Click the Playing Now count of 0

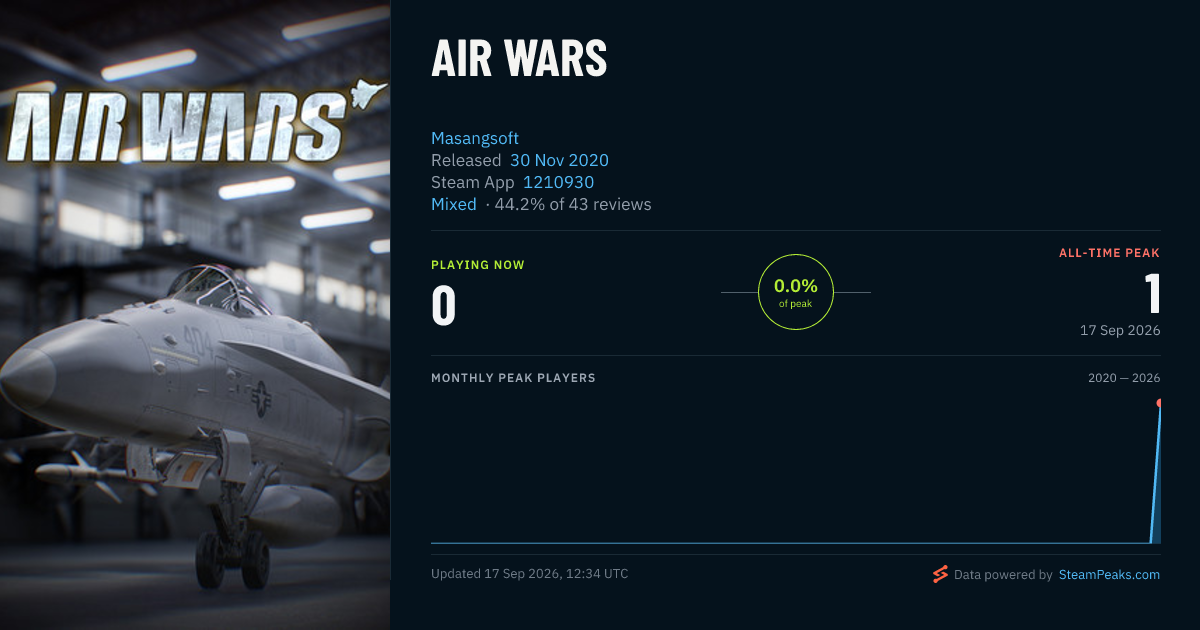(x=444, y=307)
